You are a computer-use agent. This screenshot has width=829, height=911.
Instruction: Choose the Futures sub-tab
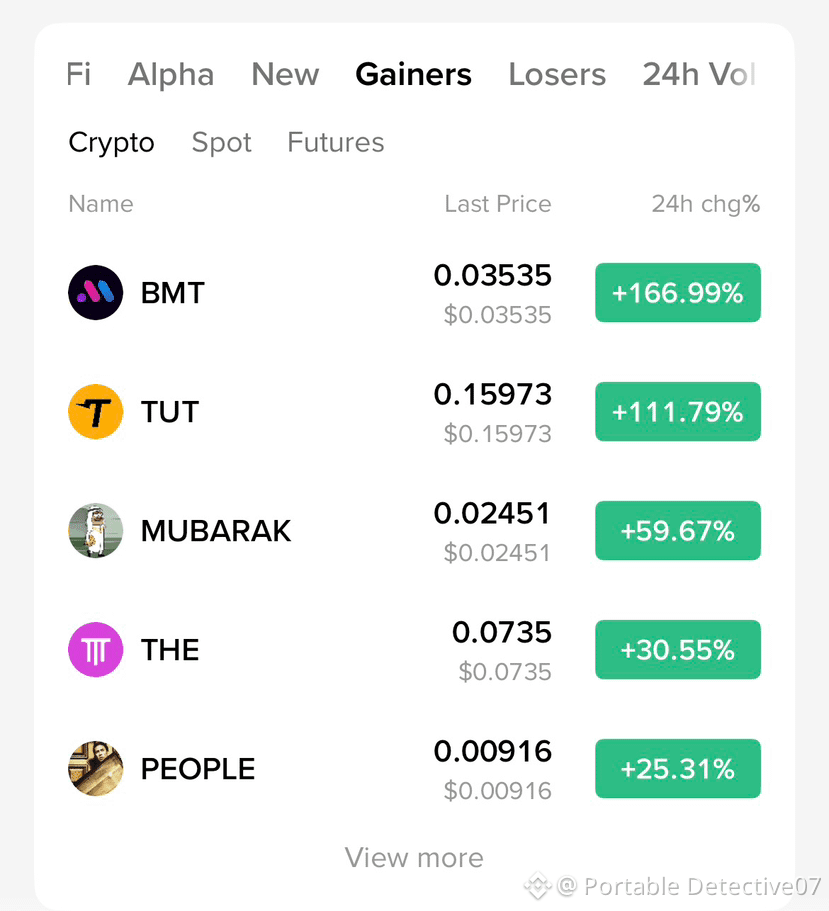[x=336, y=142]
